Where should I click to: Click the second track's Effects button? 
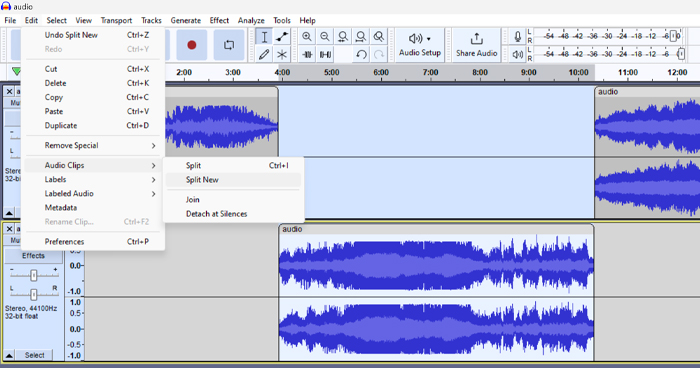coord(33,256)
